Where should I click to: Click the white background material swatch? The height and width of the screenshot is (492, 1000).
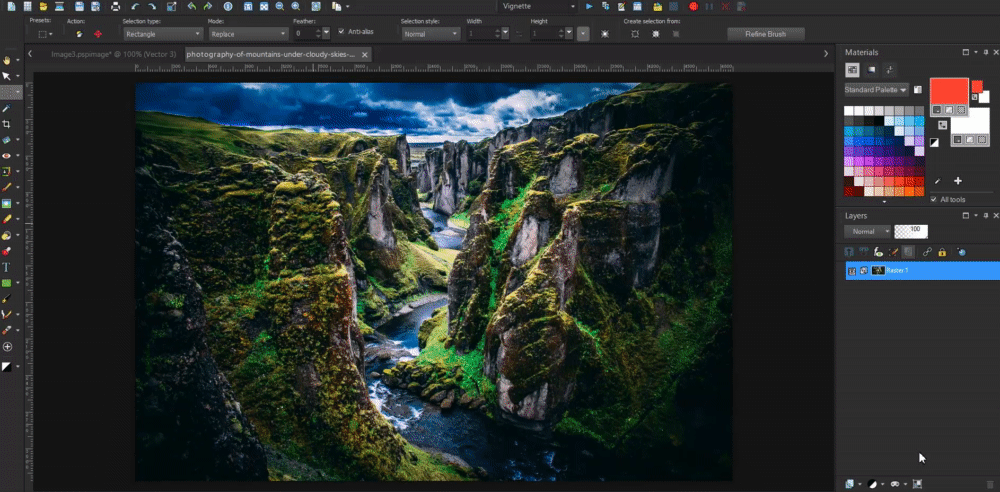969,121
